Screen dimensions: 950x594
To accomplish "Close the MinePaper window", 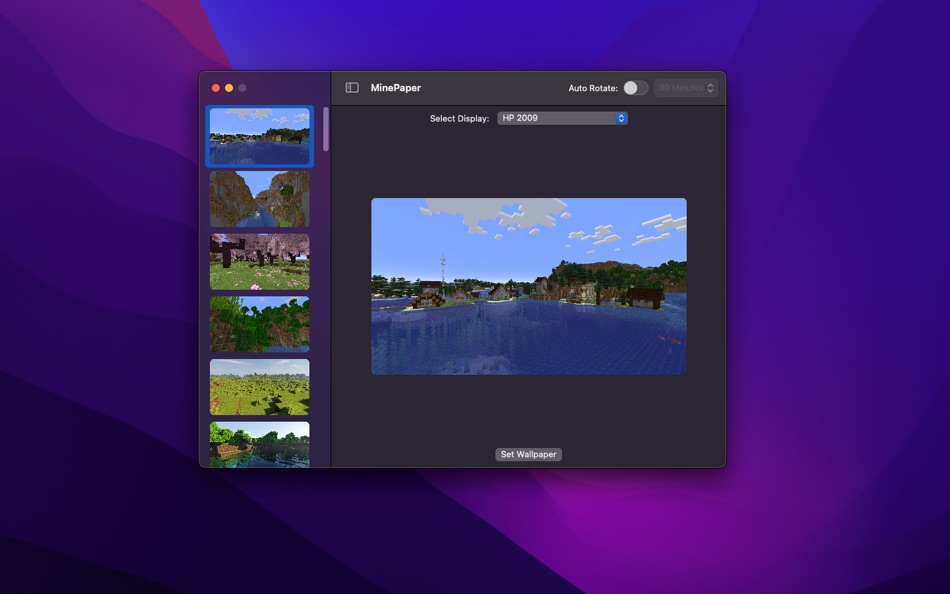I will point(216,88).
